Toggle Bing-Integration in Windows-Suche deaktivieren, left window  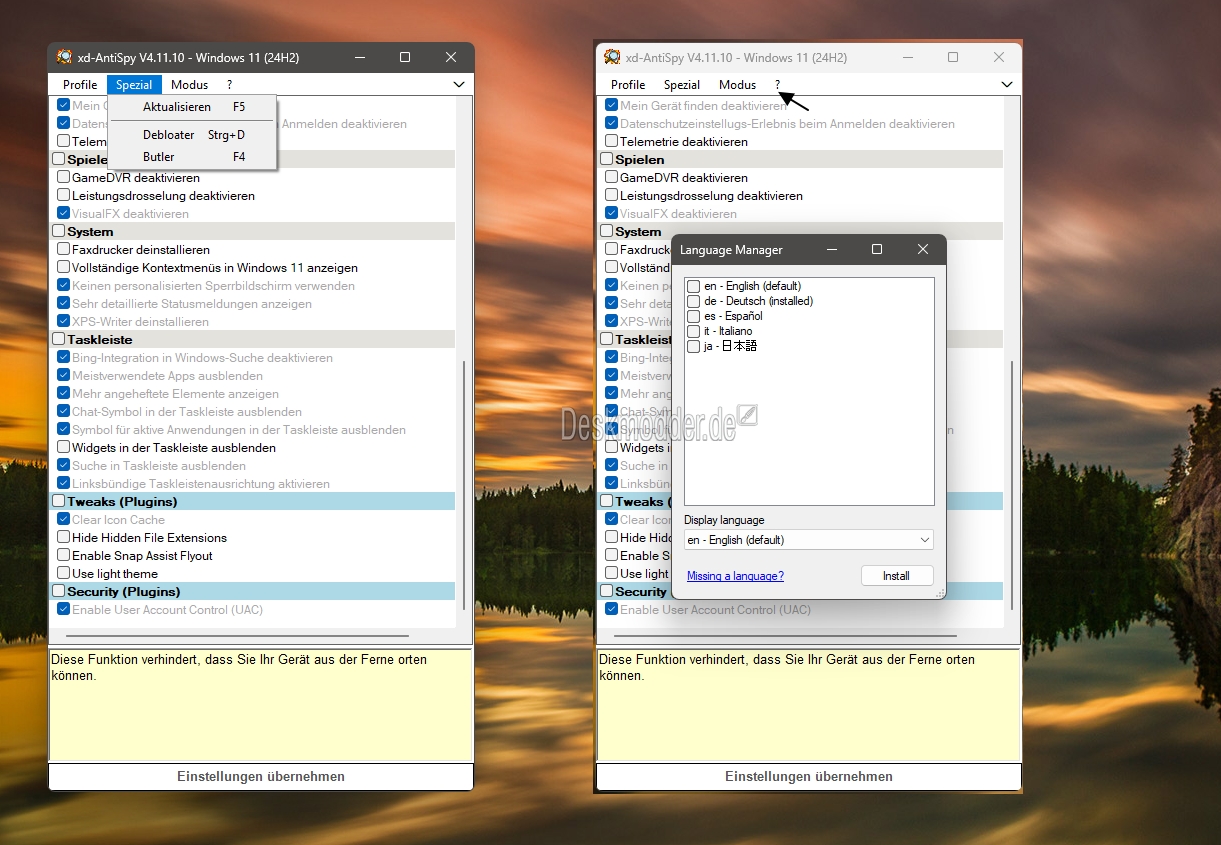[x=64, y=358]
